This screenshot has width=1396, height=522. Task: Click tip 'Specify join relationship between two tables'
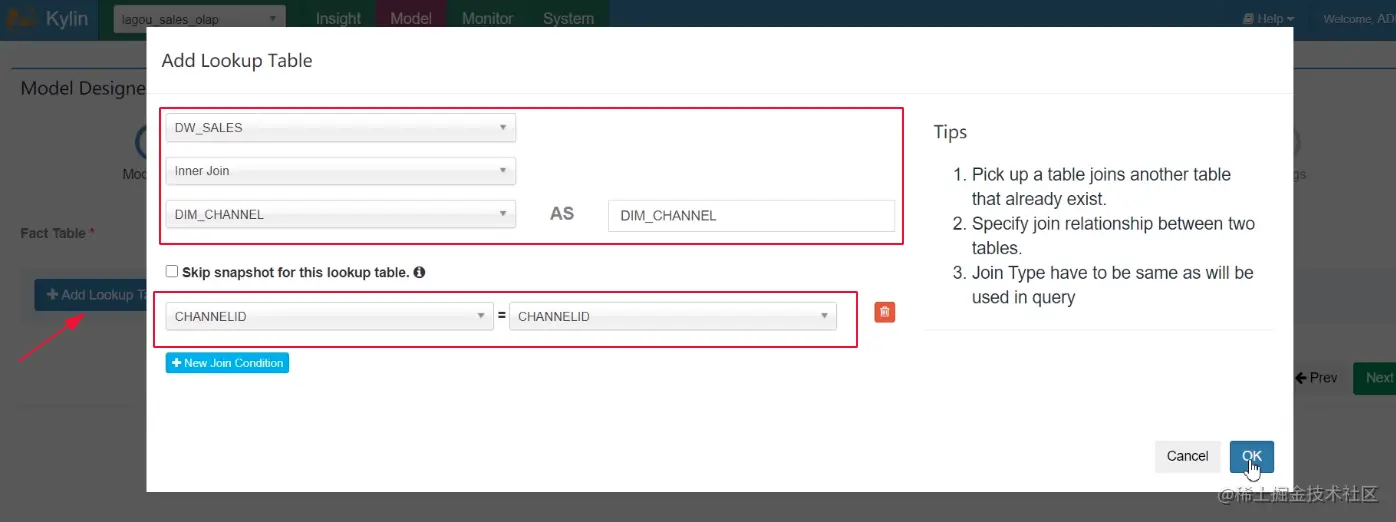[1113, 236]
